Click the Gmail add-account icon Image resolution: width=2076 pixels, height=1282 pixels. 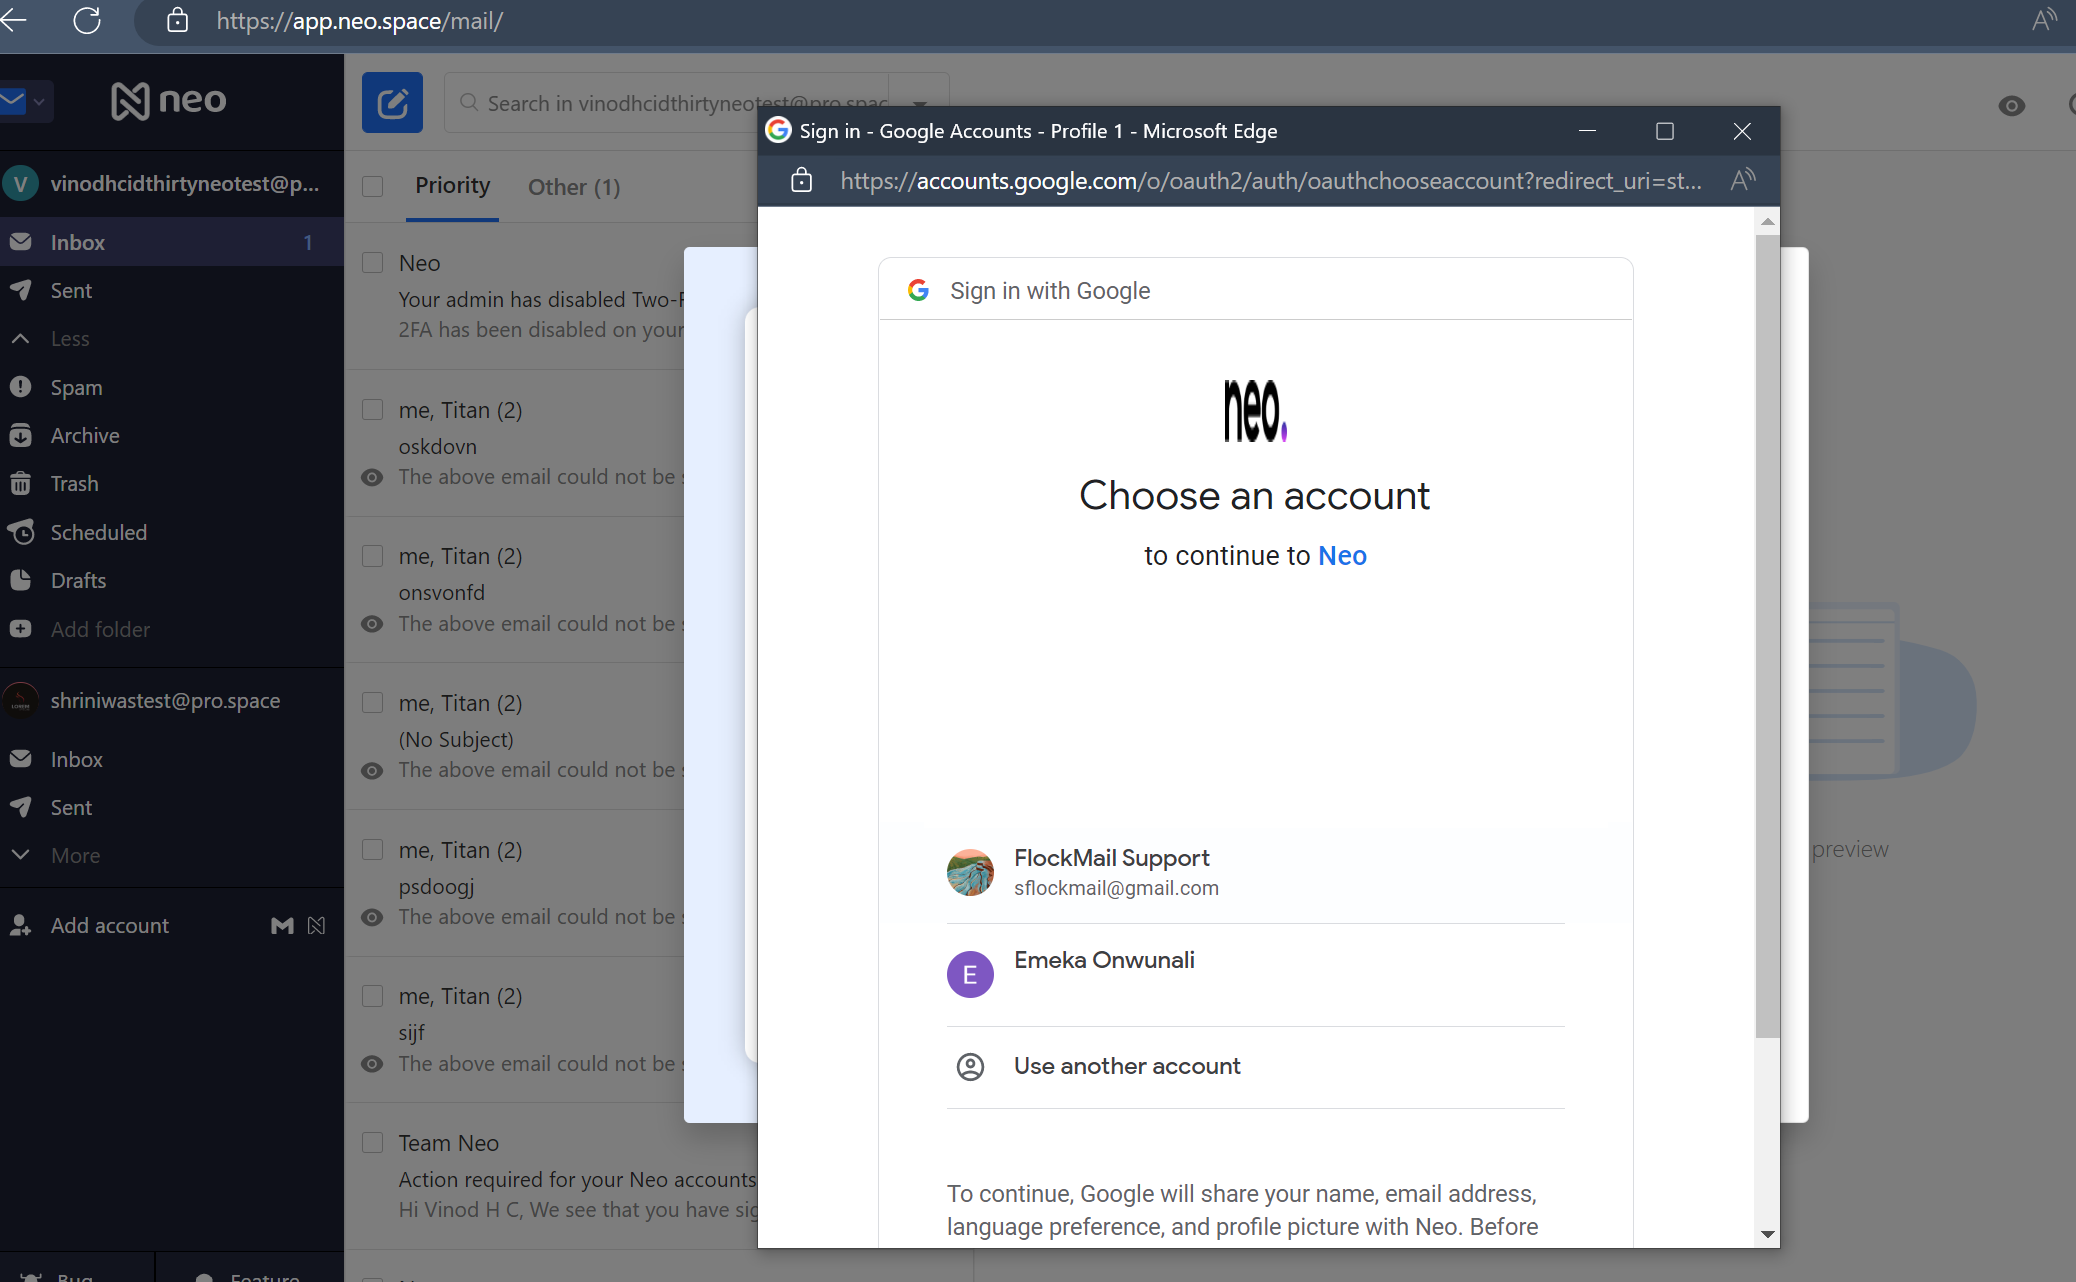tap(283, 926)
